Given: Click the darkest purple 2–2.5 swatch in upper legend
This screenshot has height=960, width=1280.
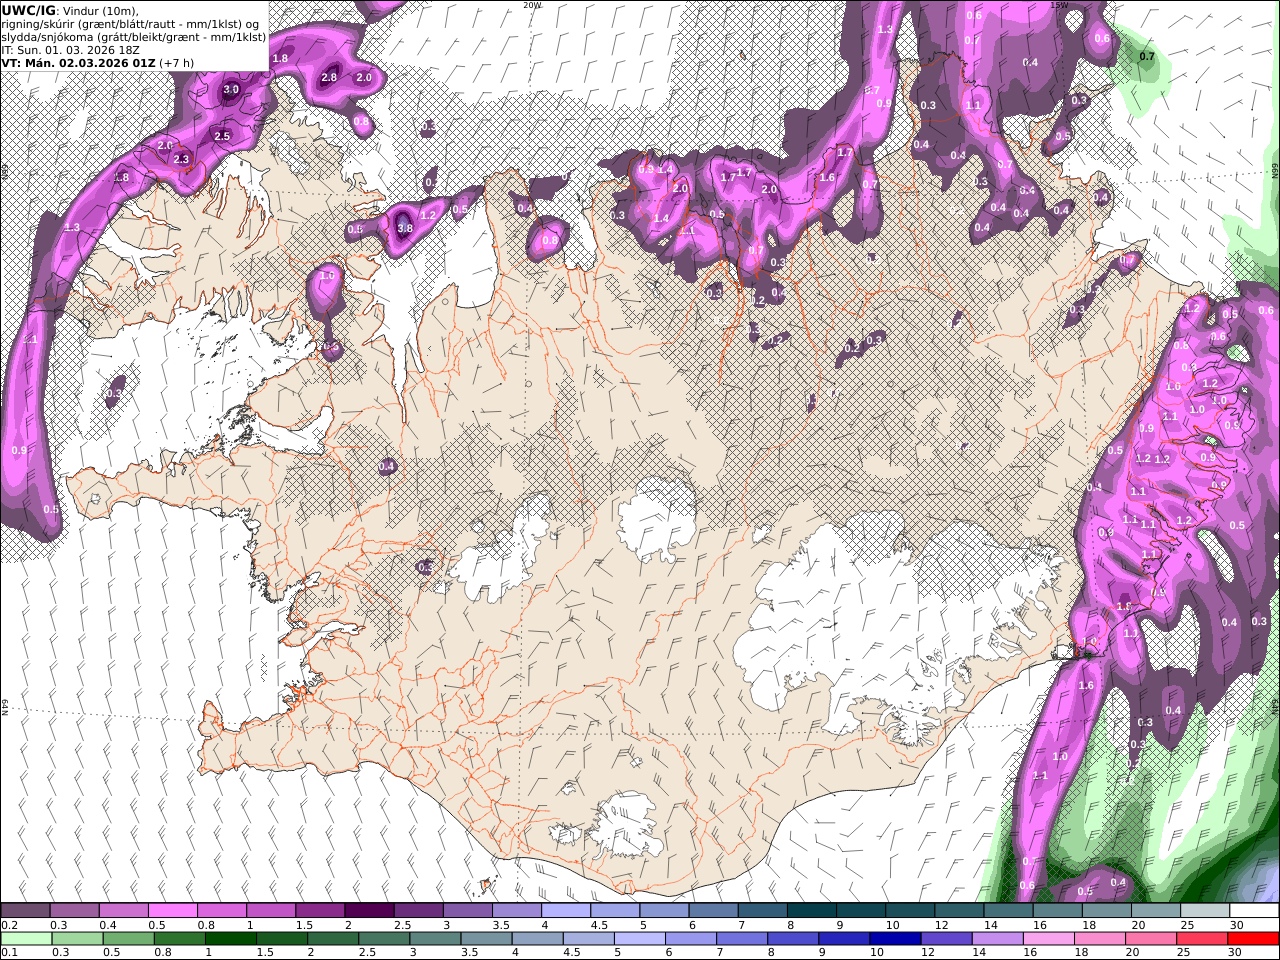Looking at the screenshot, I should click(368, 911).
